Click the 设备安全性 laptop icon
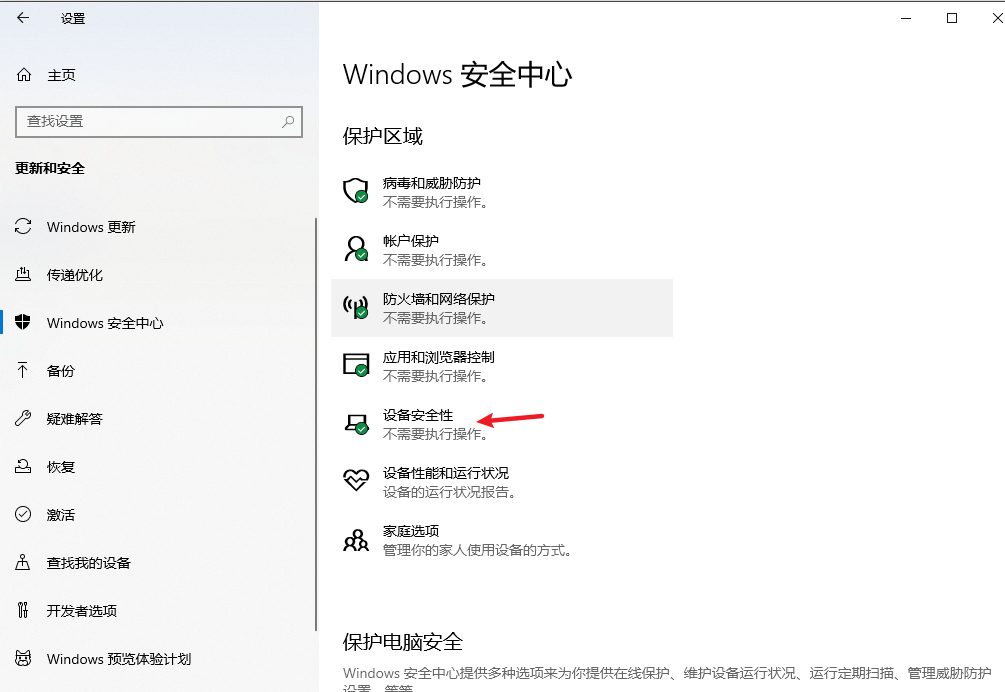 [356, 424]
